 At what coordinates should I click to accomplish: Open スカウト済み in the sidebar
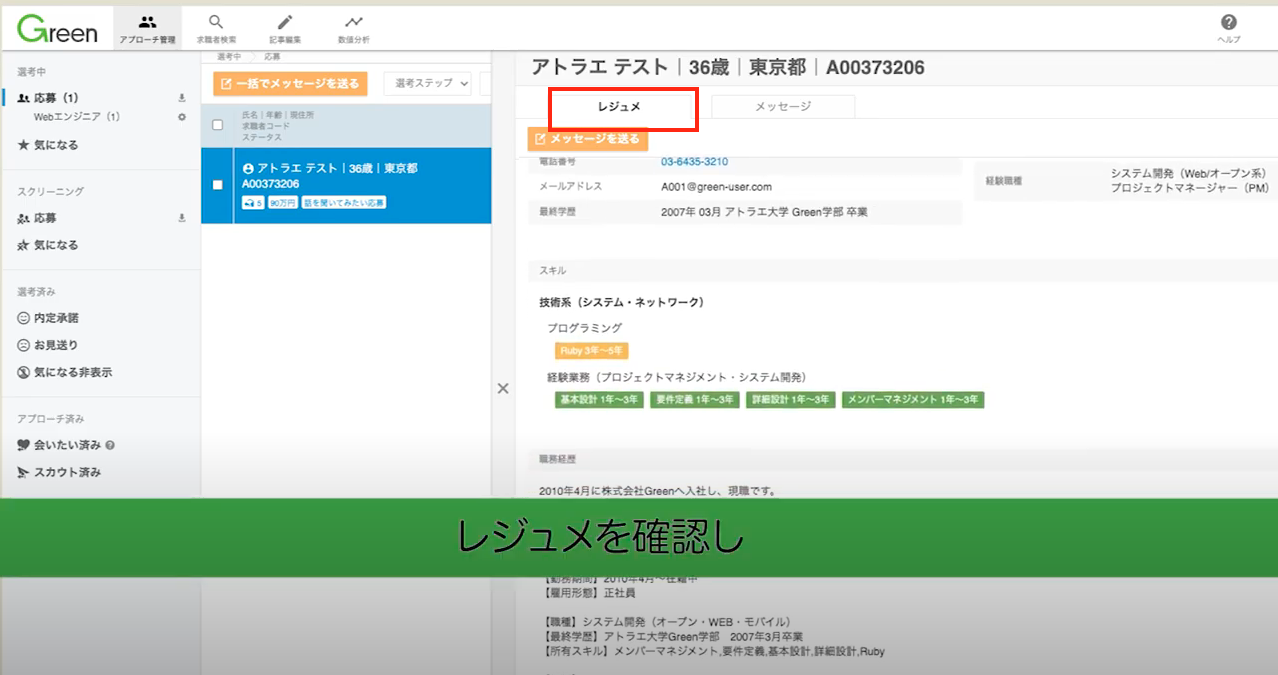(x=60, y=472)
